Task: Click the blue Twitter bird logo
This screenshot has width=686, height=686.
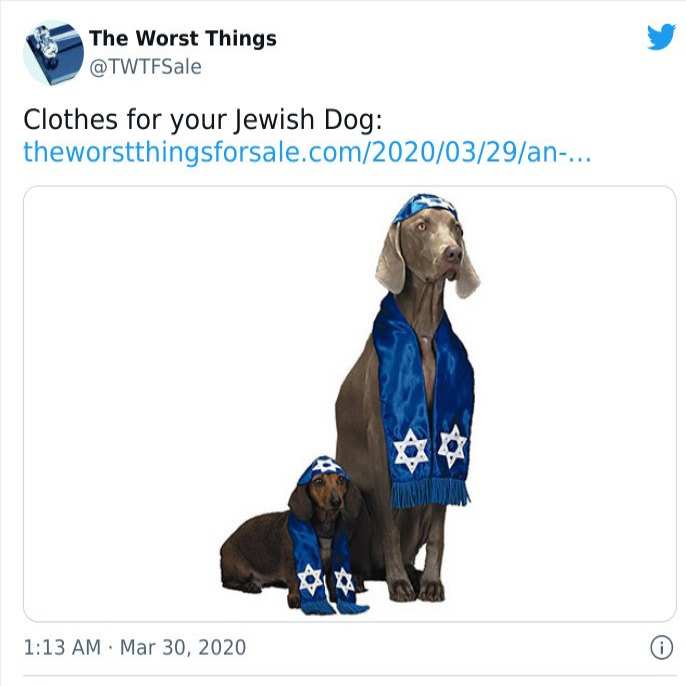Action: pos(661,37)
